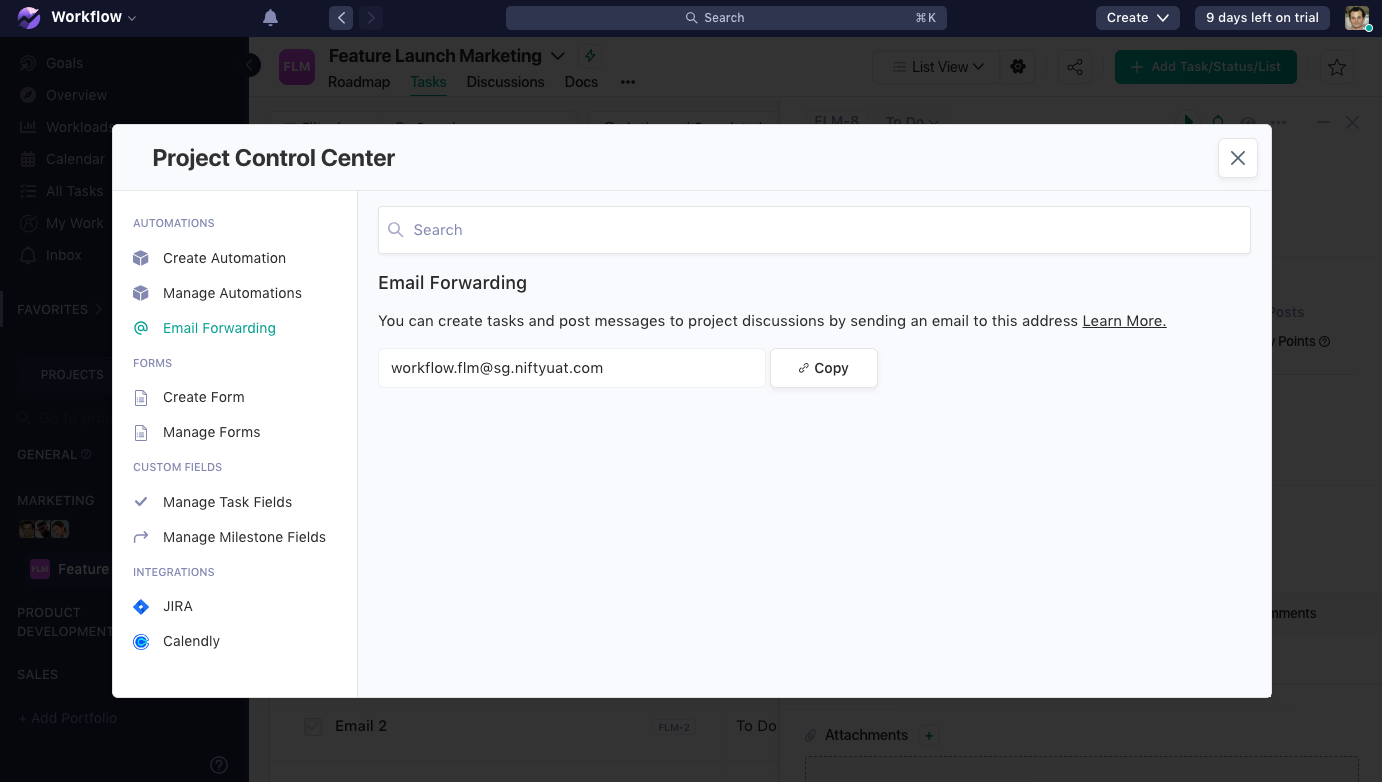1382x782 pixels.
Task: Open Manage Automations
Action: tap(232, 293)
